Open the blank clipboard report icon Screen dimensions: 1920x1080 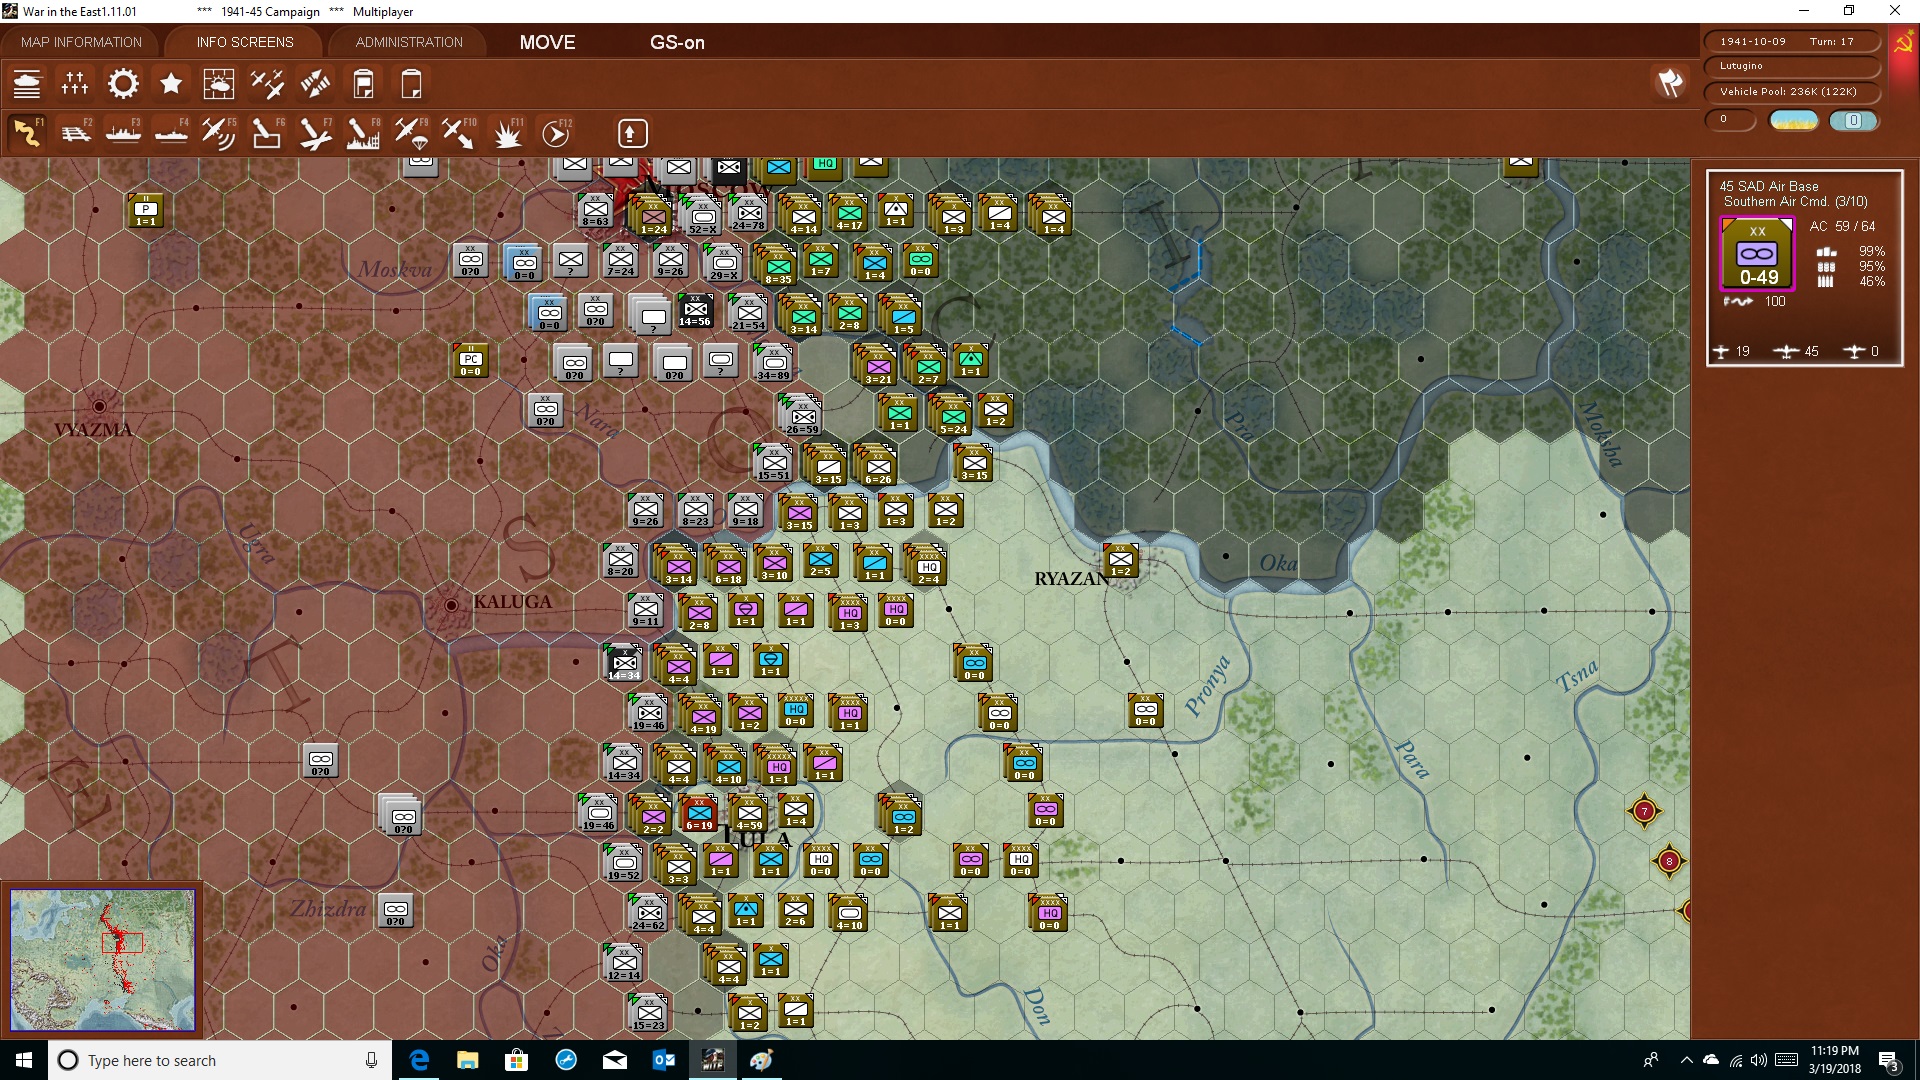[411, 84]
